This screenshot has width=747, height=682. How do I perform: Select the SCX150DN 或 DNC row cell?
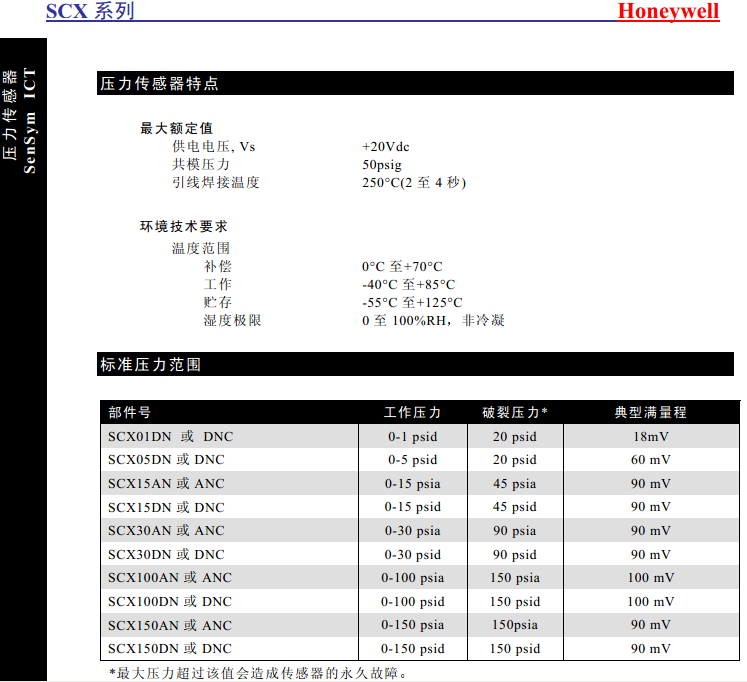pyautogui.click(x=230, y=648)
